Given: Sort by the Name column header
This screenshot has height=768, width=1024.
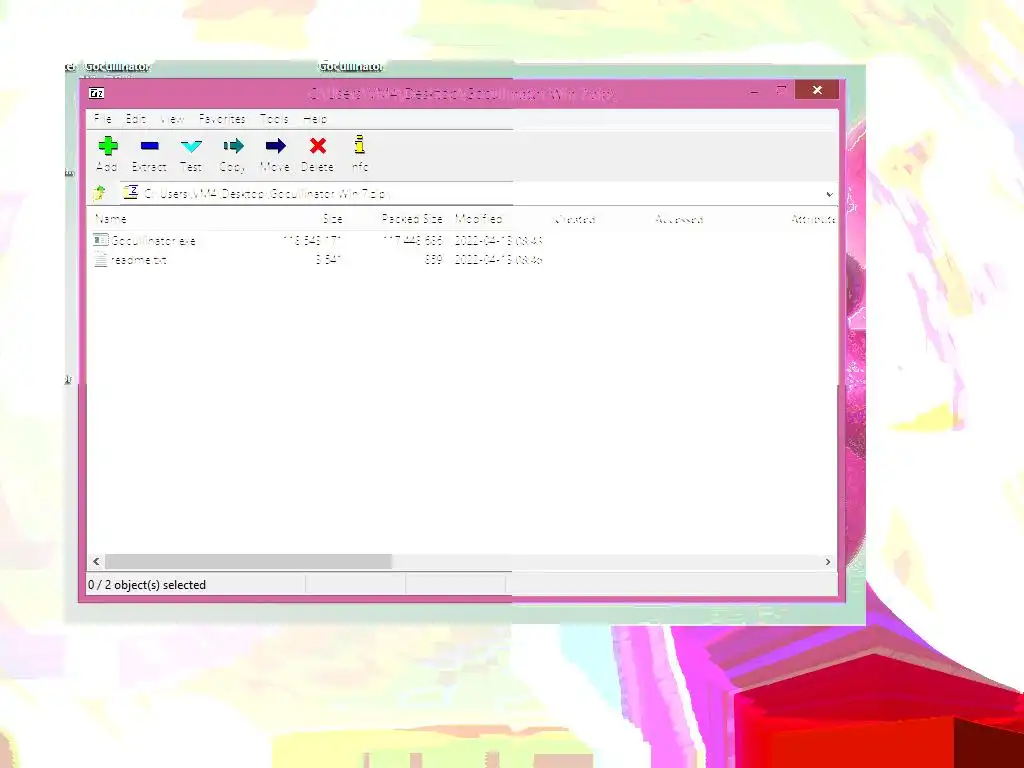Looking at the screenshot, I should click(111, 219).
